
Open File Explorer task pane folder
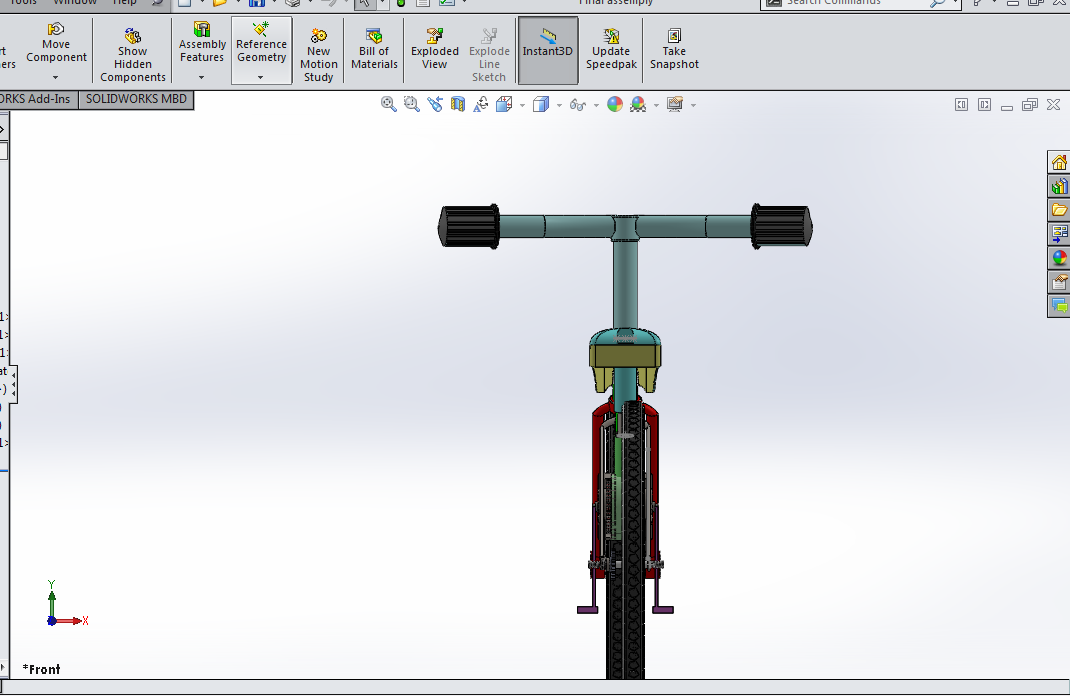coord(1058,210)
